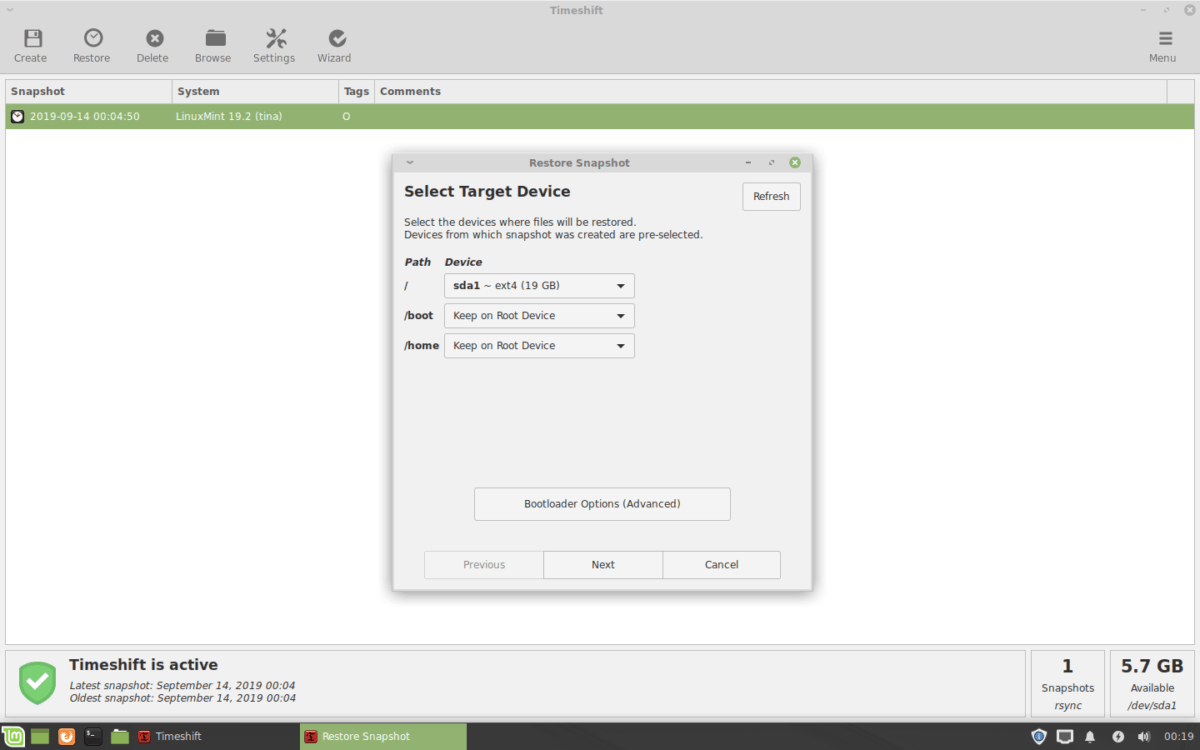Click the Next button

(603, 565)
